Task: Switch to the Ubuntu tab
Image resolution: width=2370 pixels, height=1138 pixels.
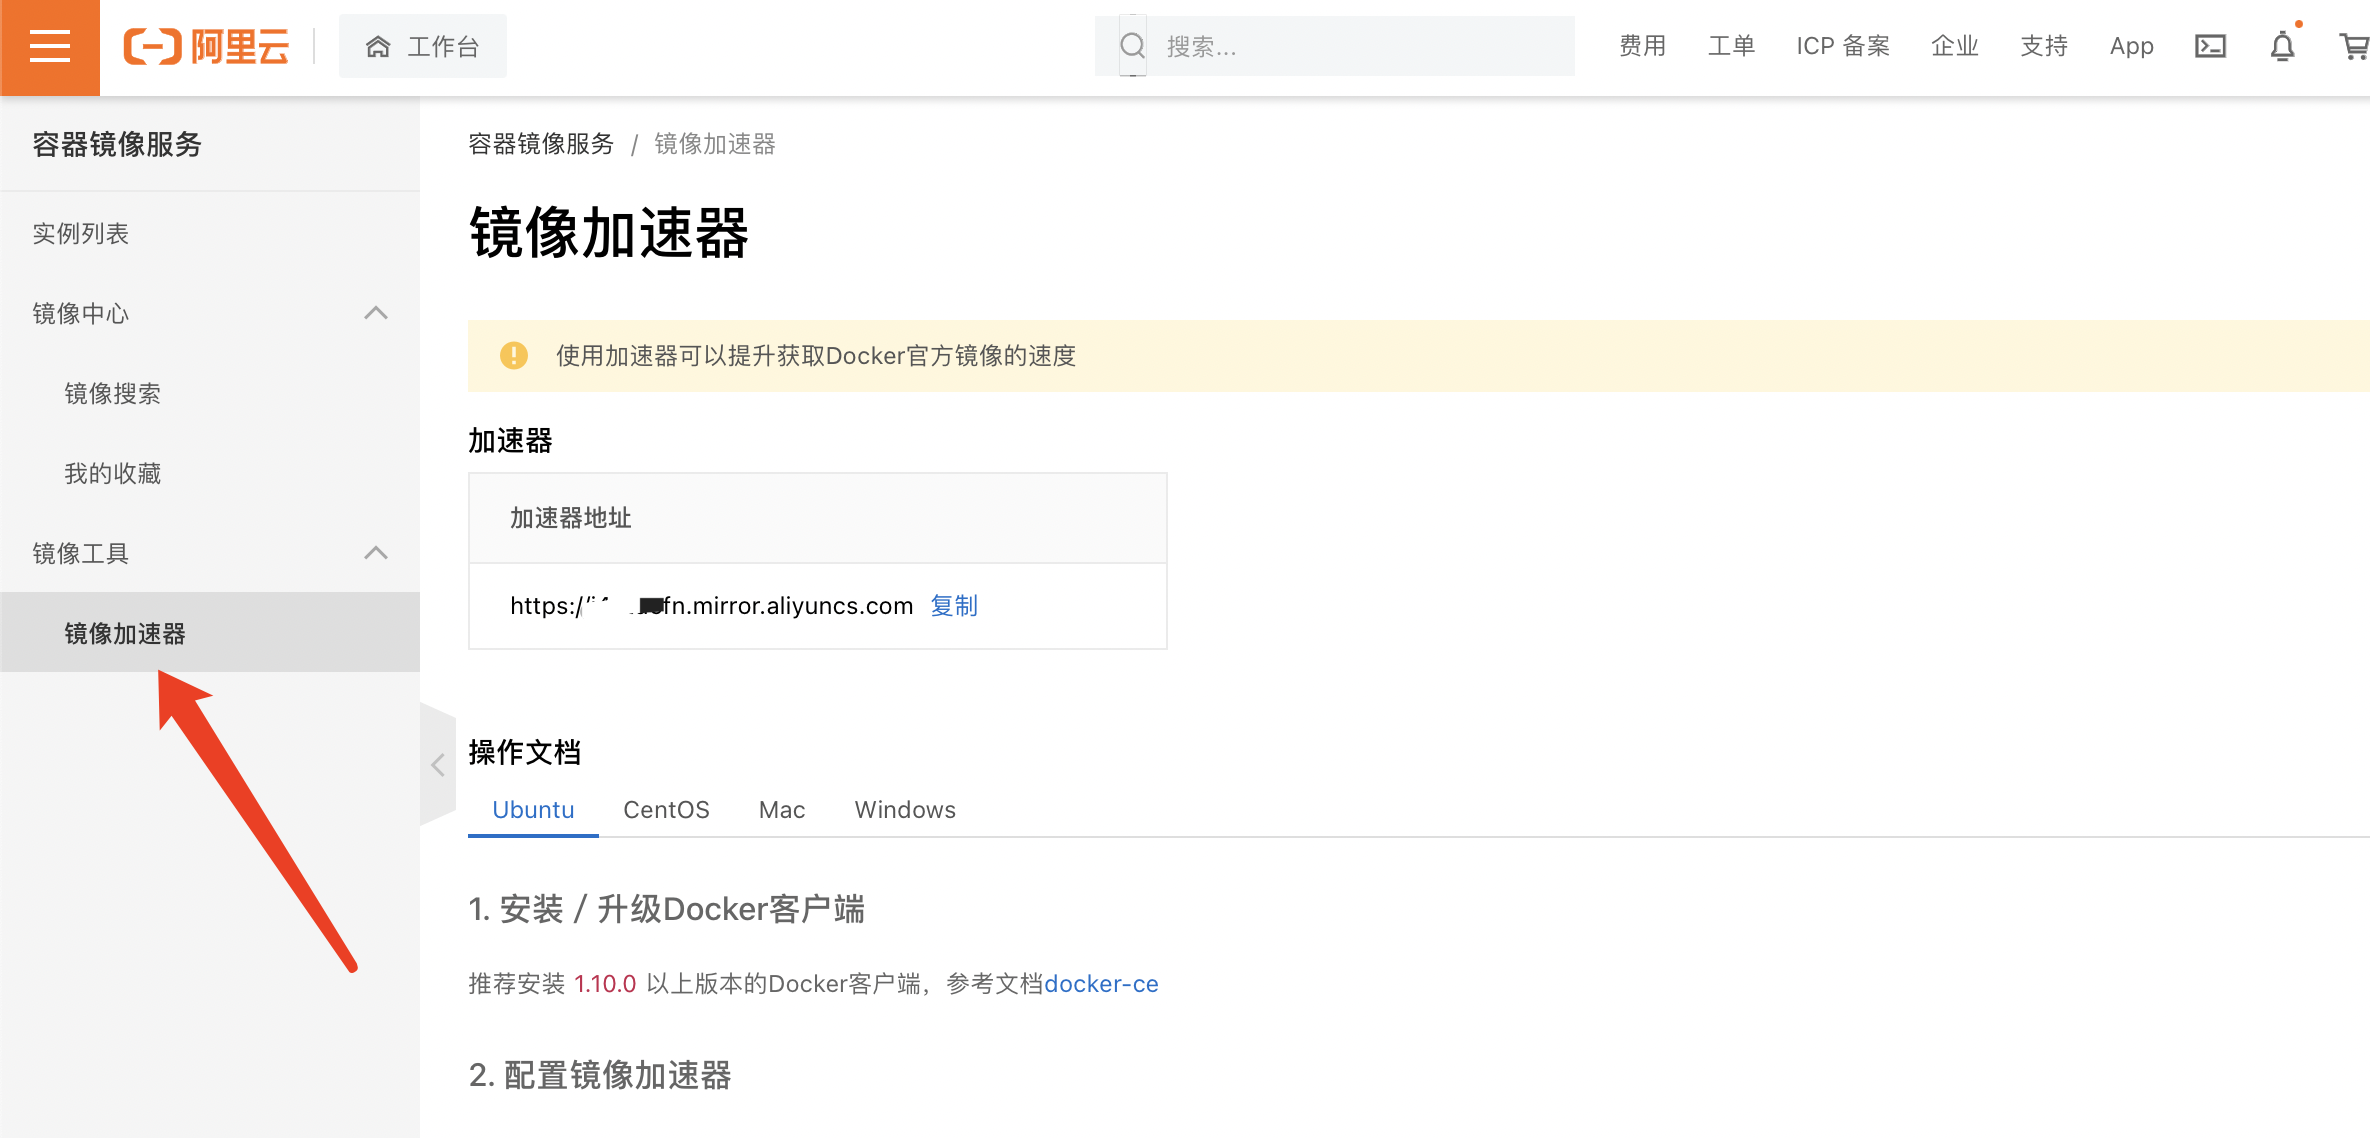Action: (533, 809)
